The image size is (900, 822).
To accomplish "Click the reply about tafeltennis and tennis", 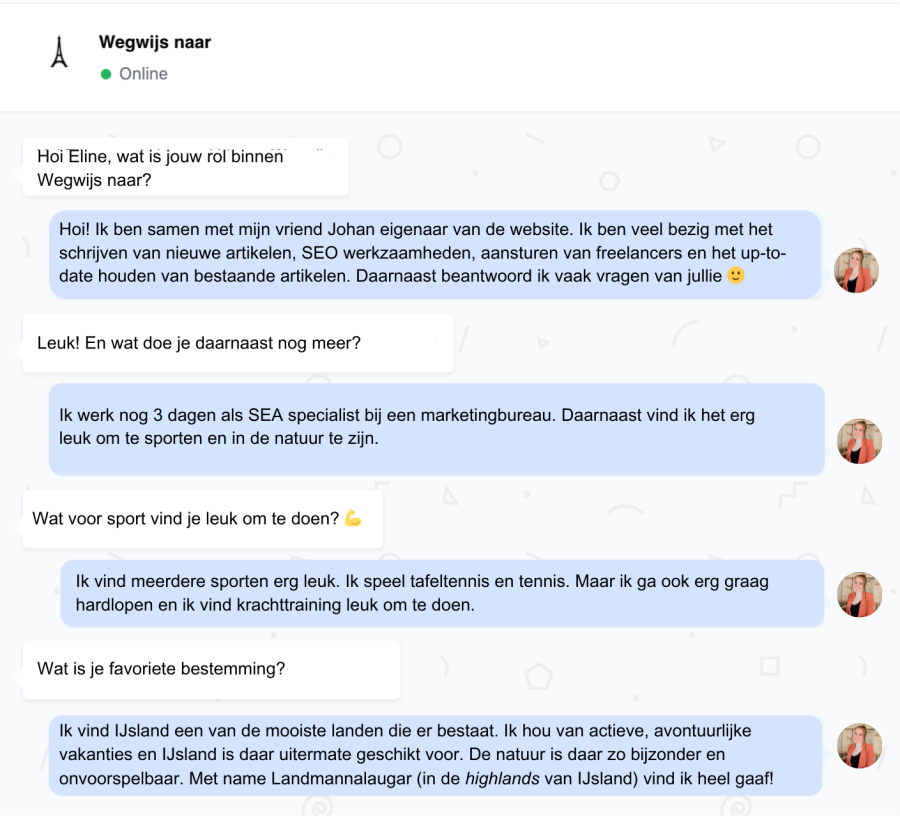I will tap(442, 593).
